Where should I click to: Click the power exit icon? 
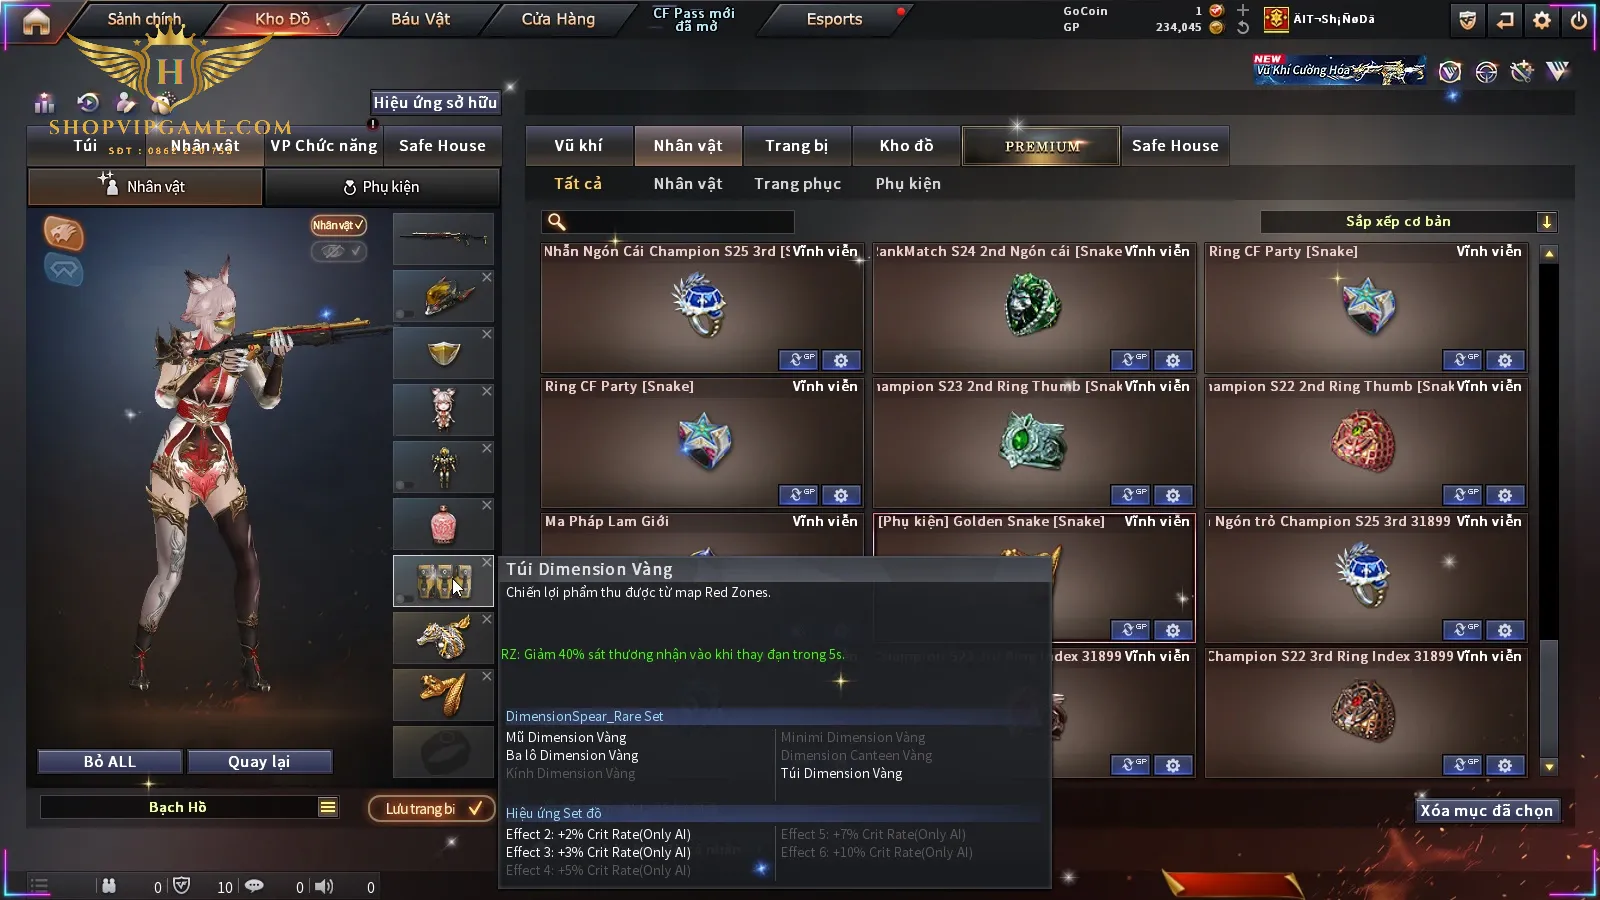(1578, 20)
